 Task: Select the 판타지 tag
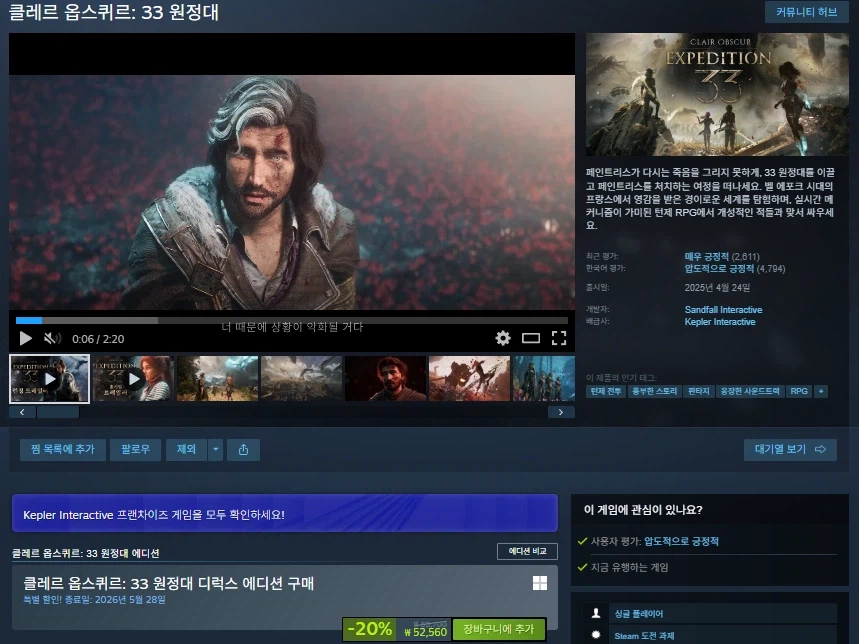coord(698,391)
